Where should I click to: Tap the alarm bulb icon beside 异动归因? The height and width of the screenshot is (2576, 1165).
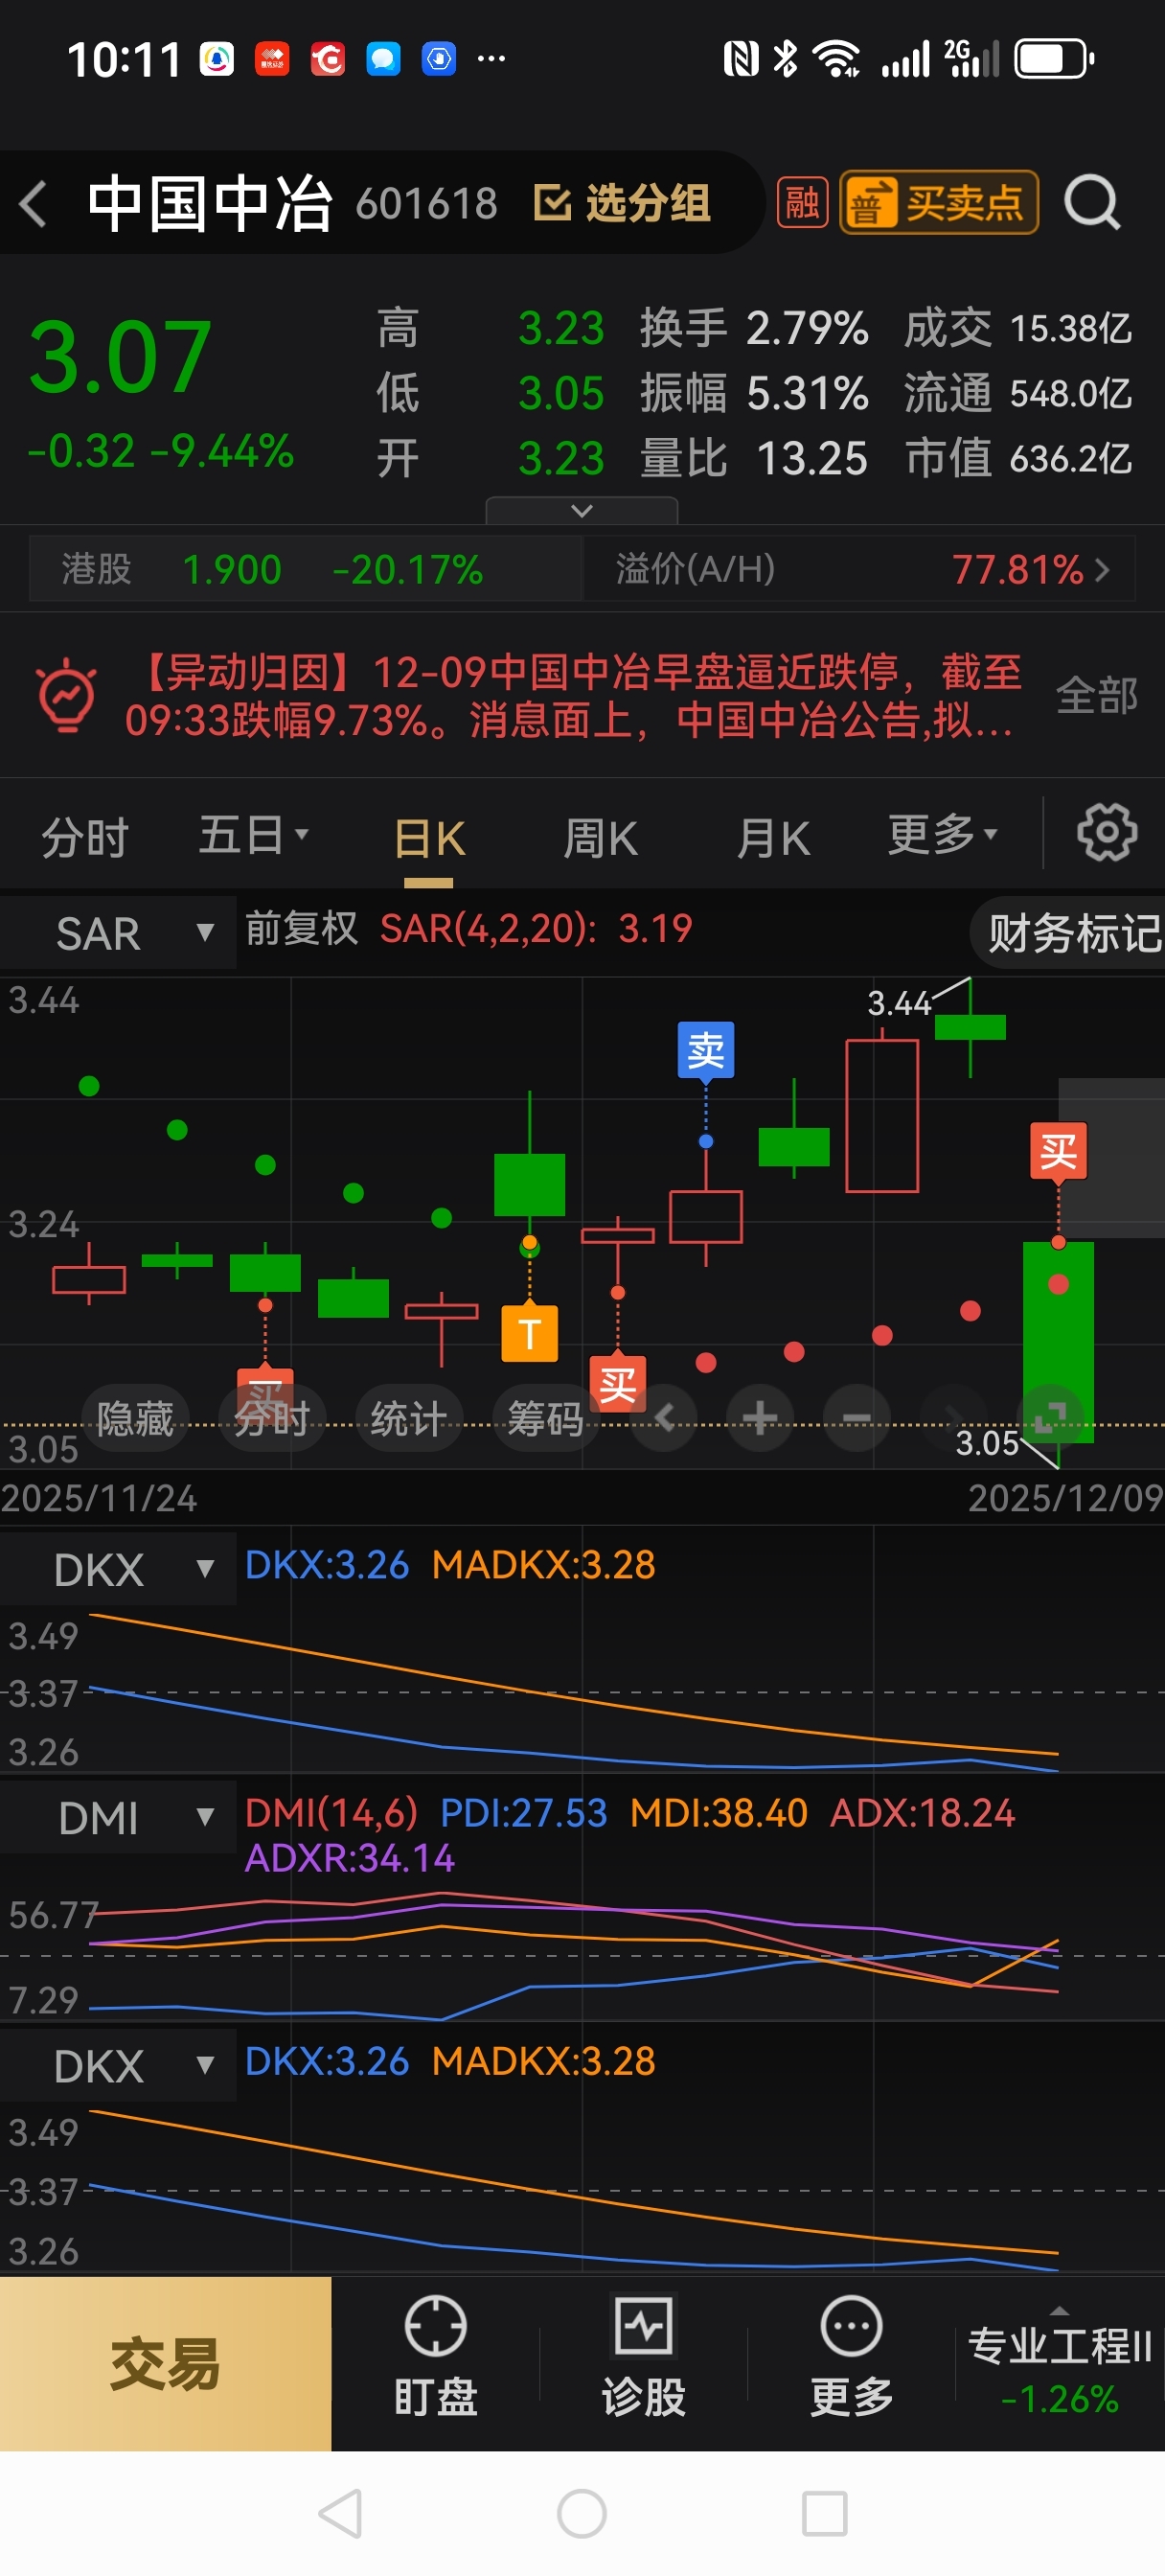coord(67,695)
